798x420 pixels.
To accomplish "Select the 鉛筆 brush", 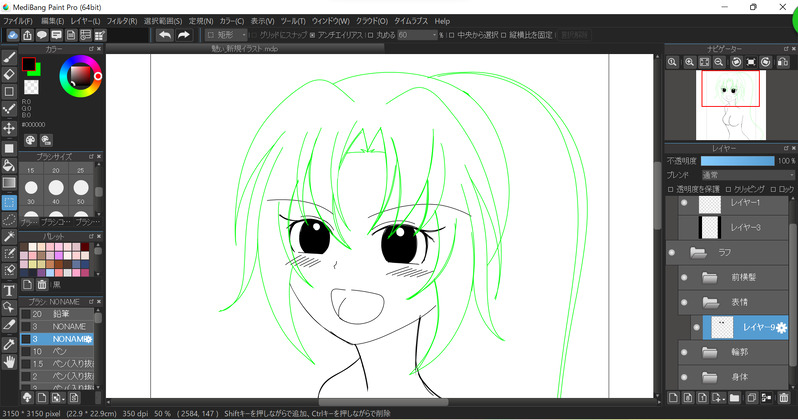I will pos(57,314).
